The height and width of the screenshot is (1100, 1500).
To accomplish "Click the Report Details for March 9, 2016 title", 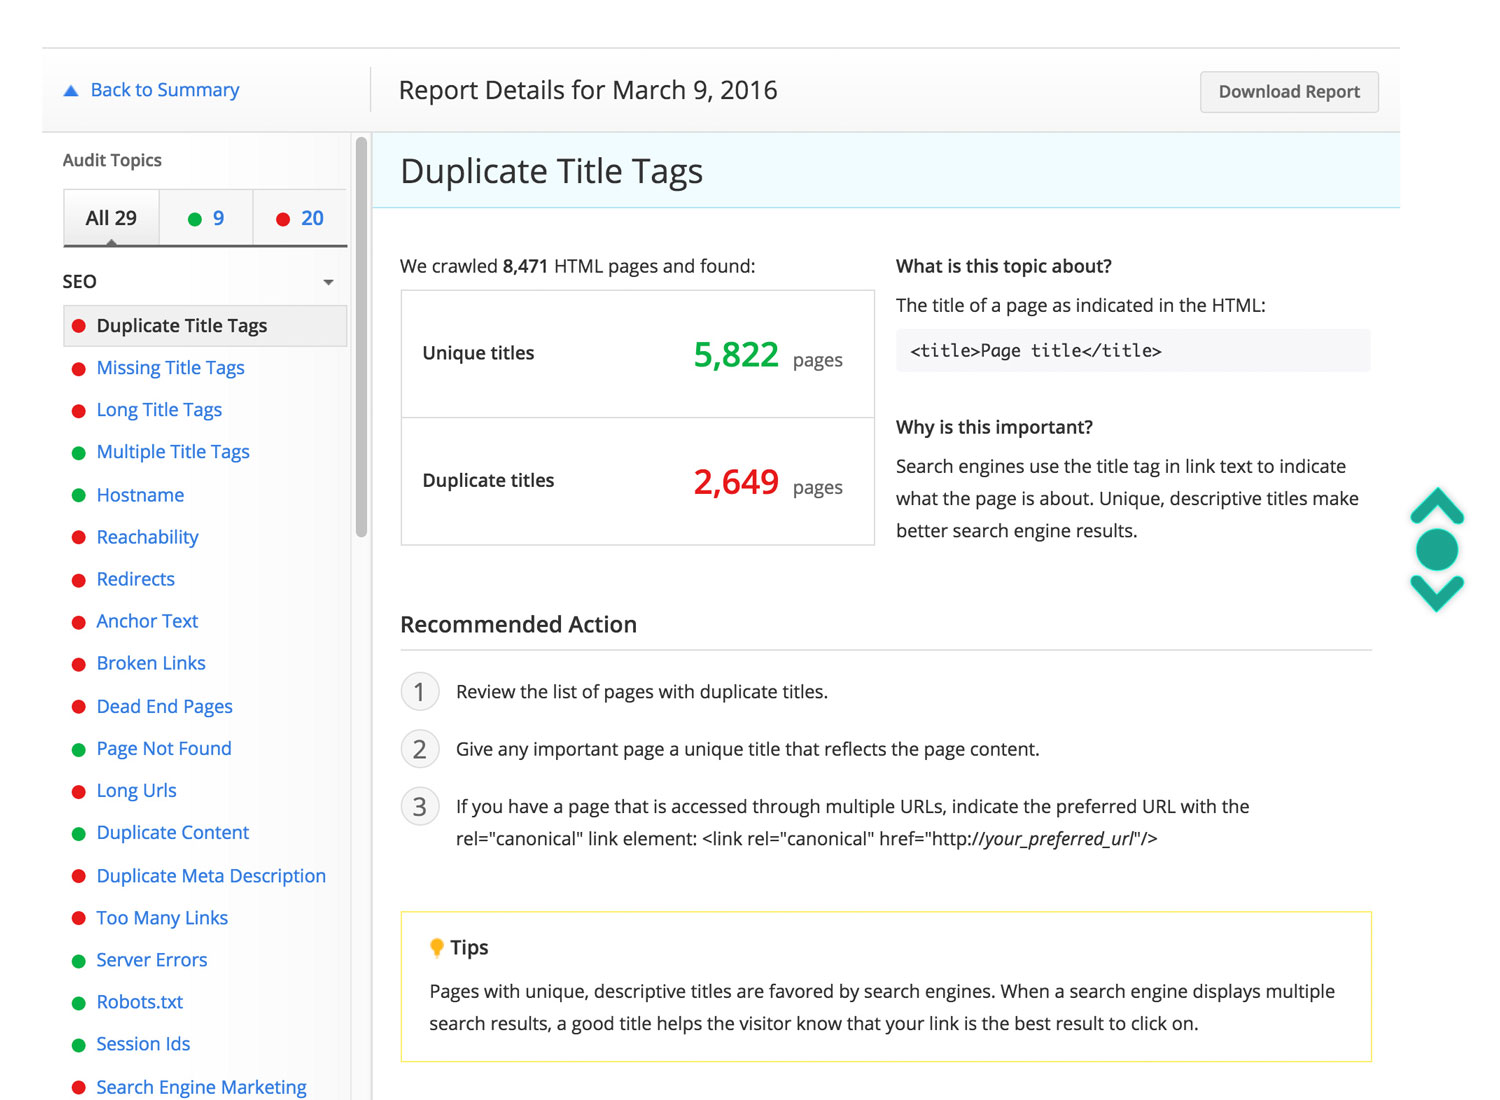I will 588,90.
